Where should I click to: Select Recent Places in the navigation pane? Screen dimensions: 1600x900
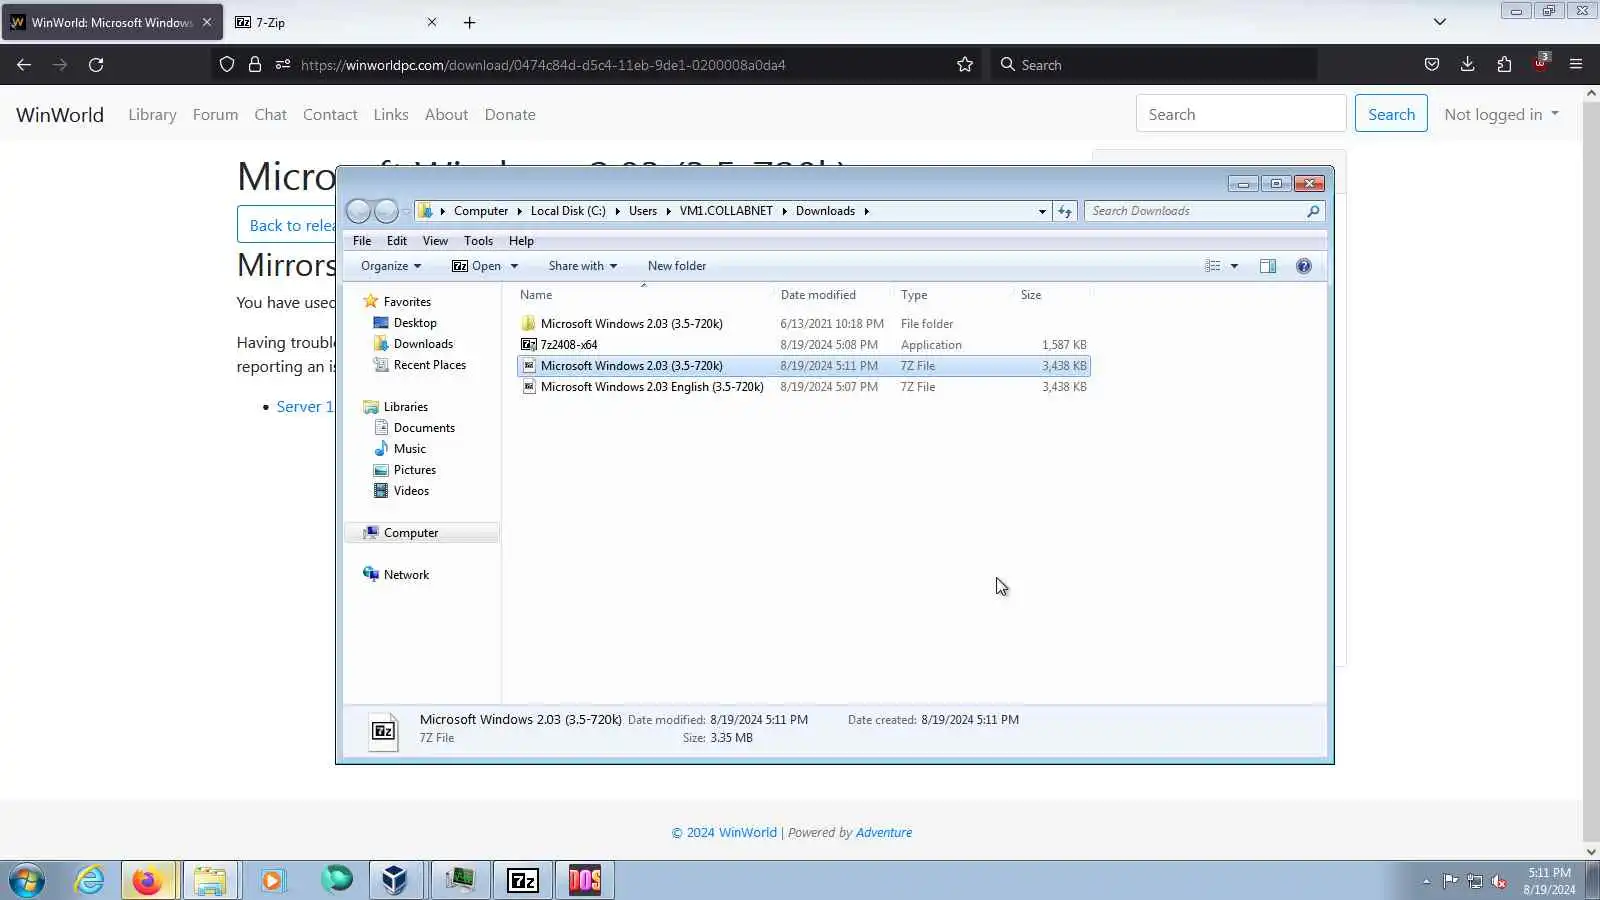(430, 365)
